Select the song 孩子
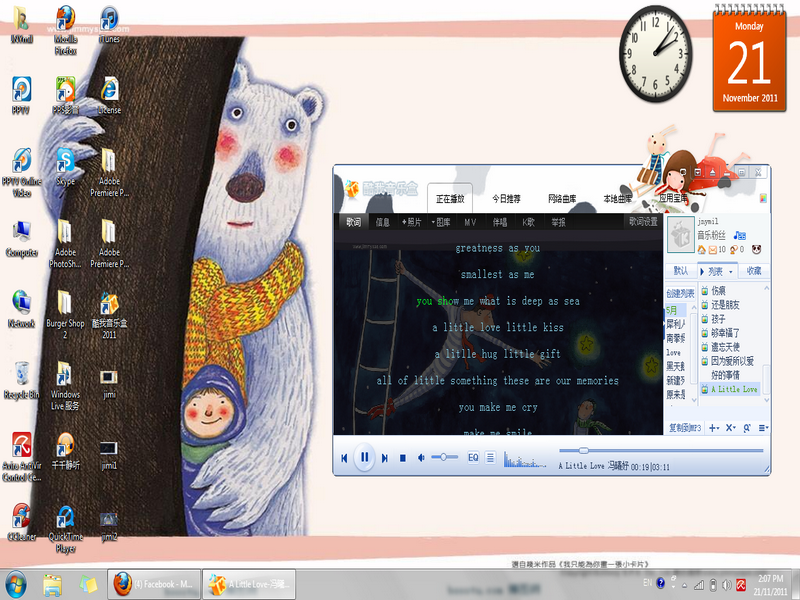800x600 pixels. pos(718,319)
